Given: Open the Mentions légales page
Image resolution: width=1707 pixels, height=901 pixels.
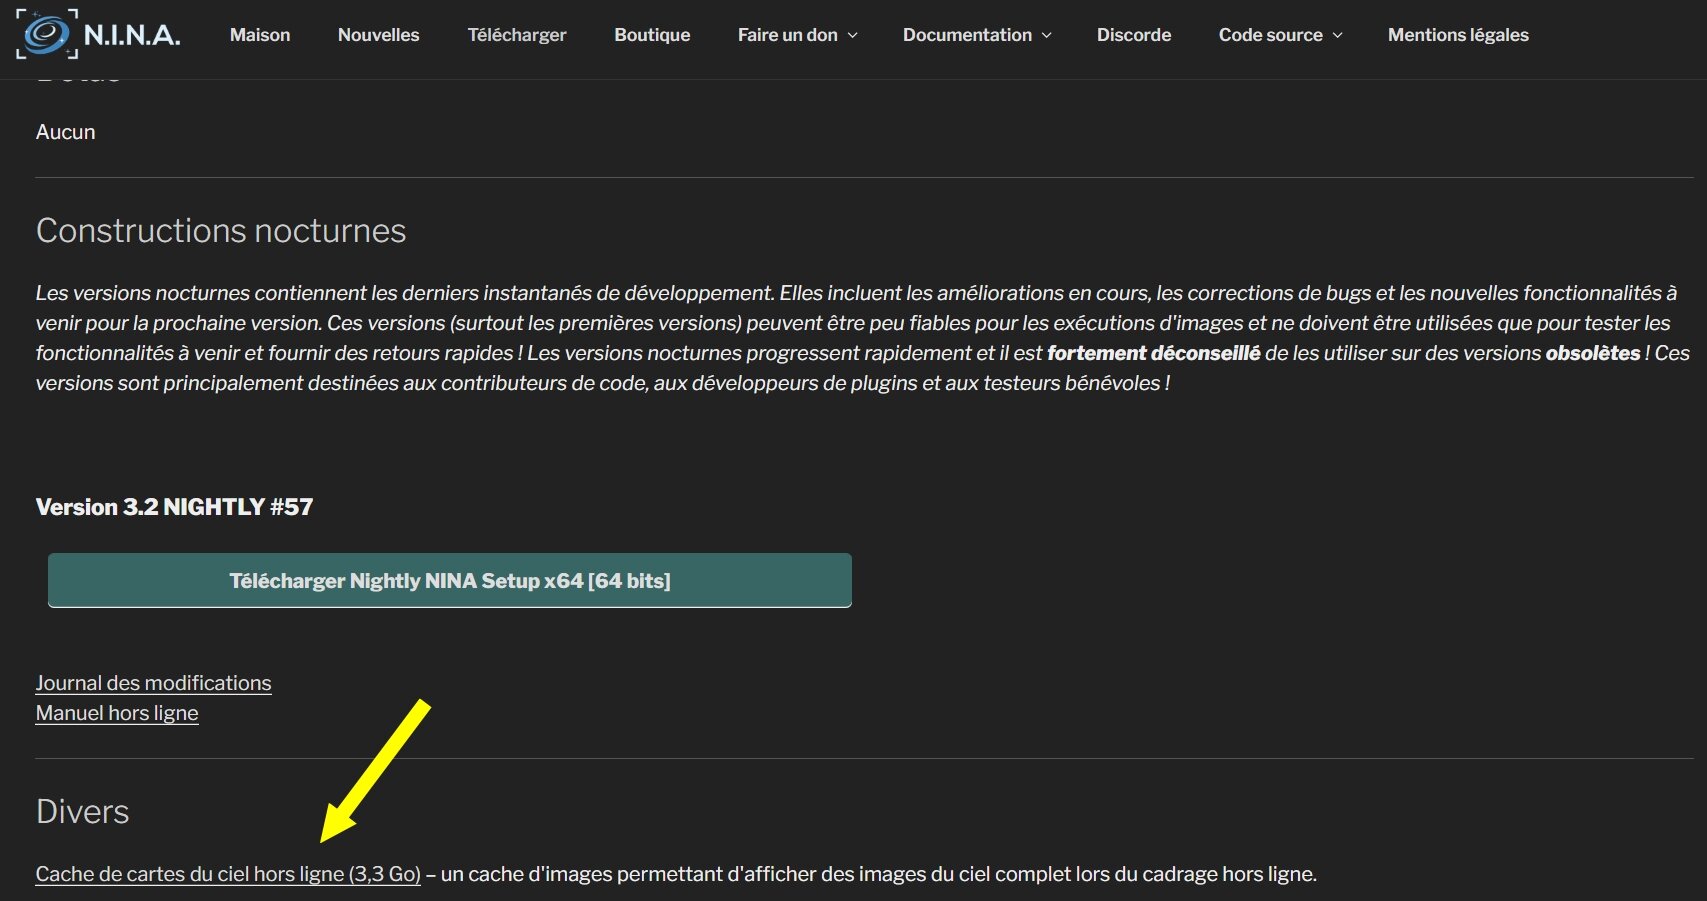Looking at the screenshot, I should point(1458,35).
